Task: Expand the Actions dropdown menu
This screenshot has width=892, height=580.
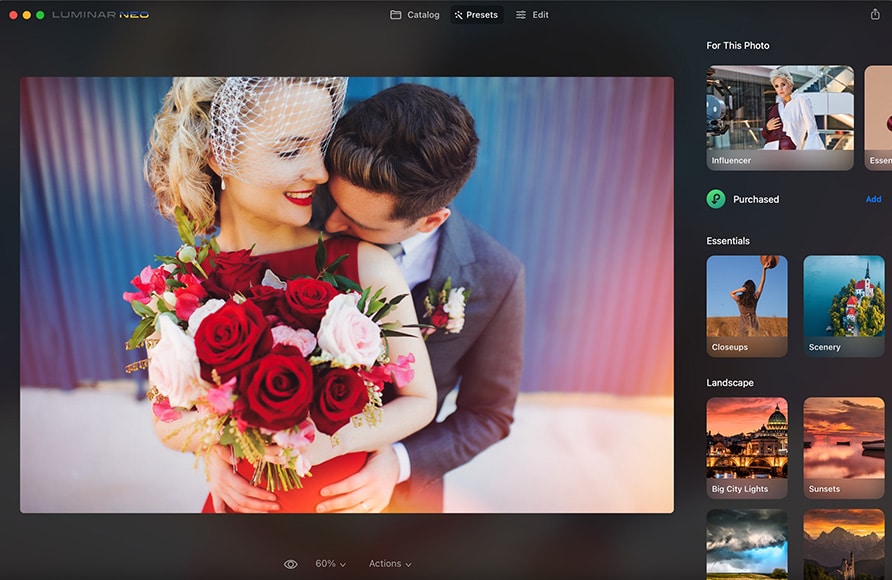Action: (x=390, y=564)
